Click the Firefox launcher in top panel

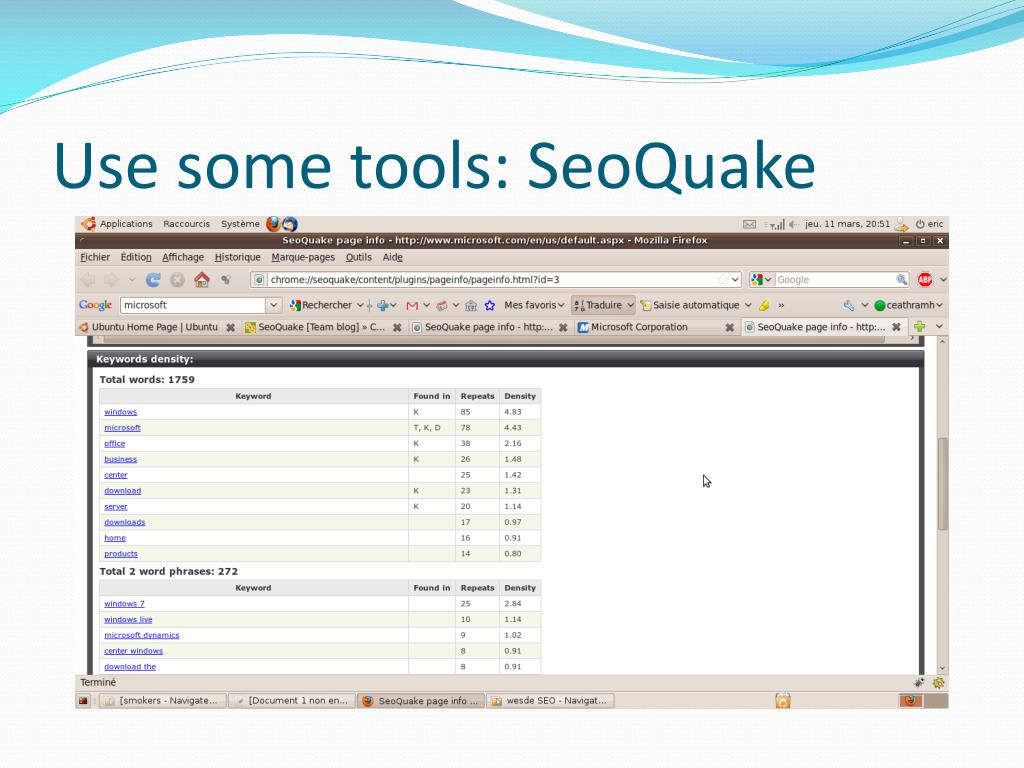click(x=273, y=224)
